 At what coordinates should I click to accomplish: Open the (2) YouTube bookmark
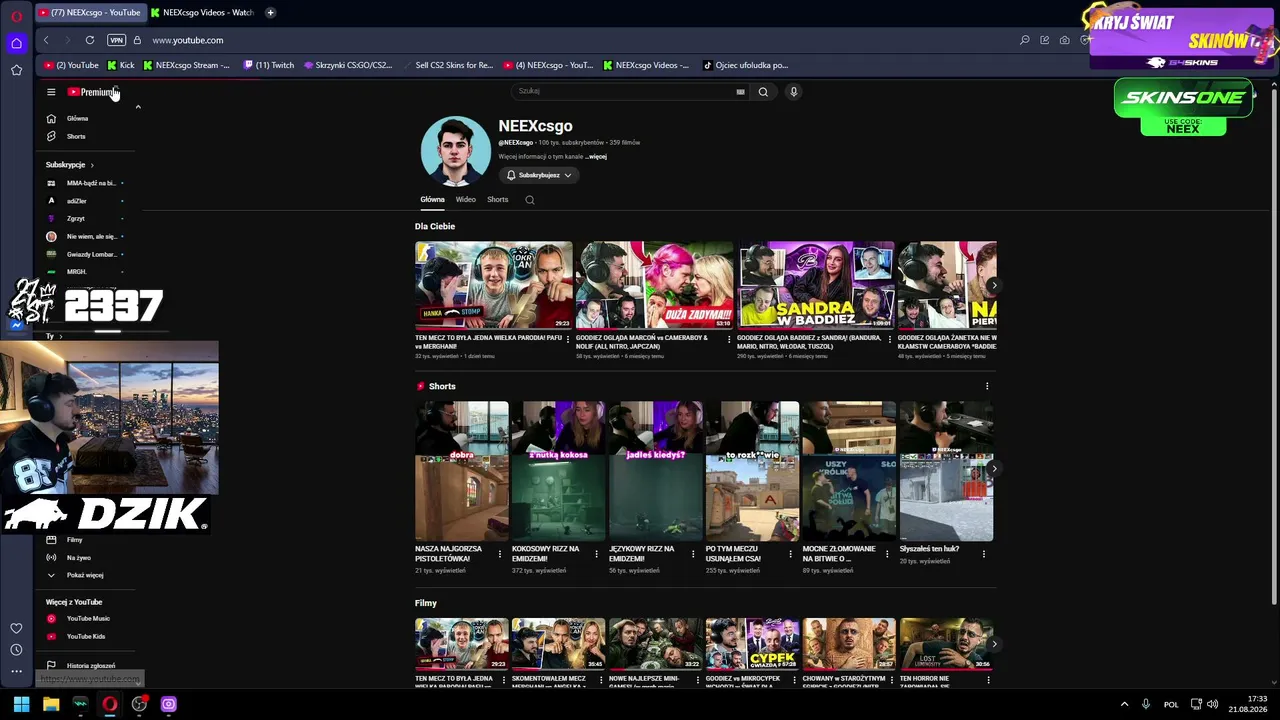[x=70, y=65]
